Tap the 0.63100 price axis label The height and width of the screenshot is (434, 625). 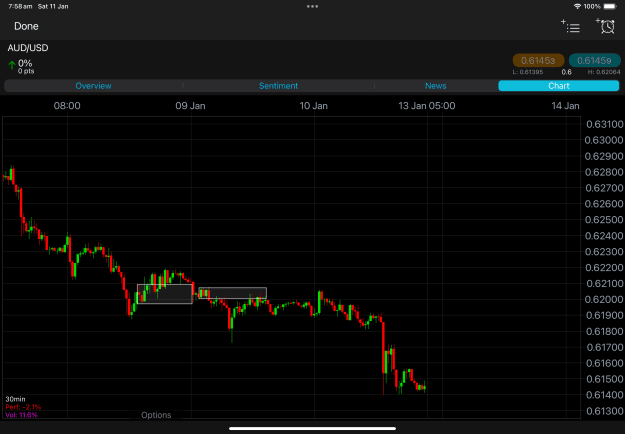(604, 124)
